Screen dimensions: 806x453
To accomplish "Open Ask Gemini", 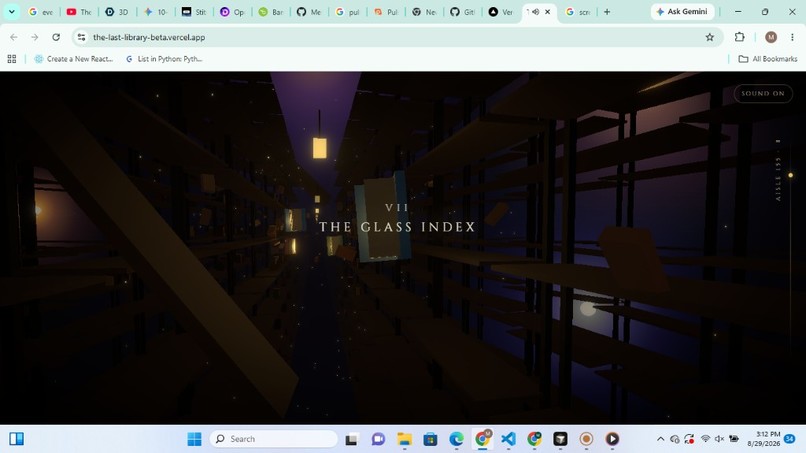I will point(682,11).
